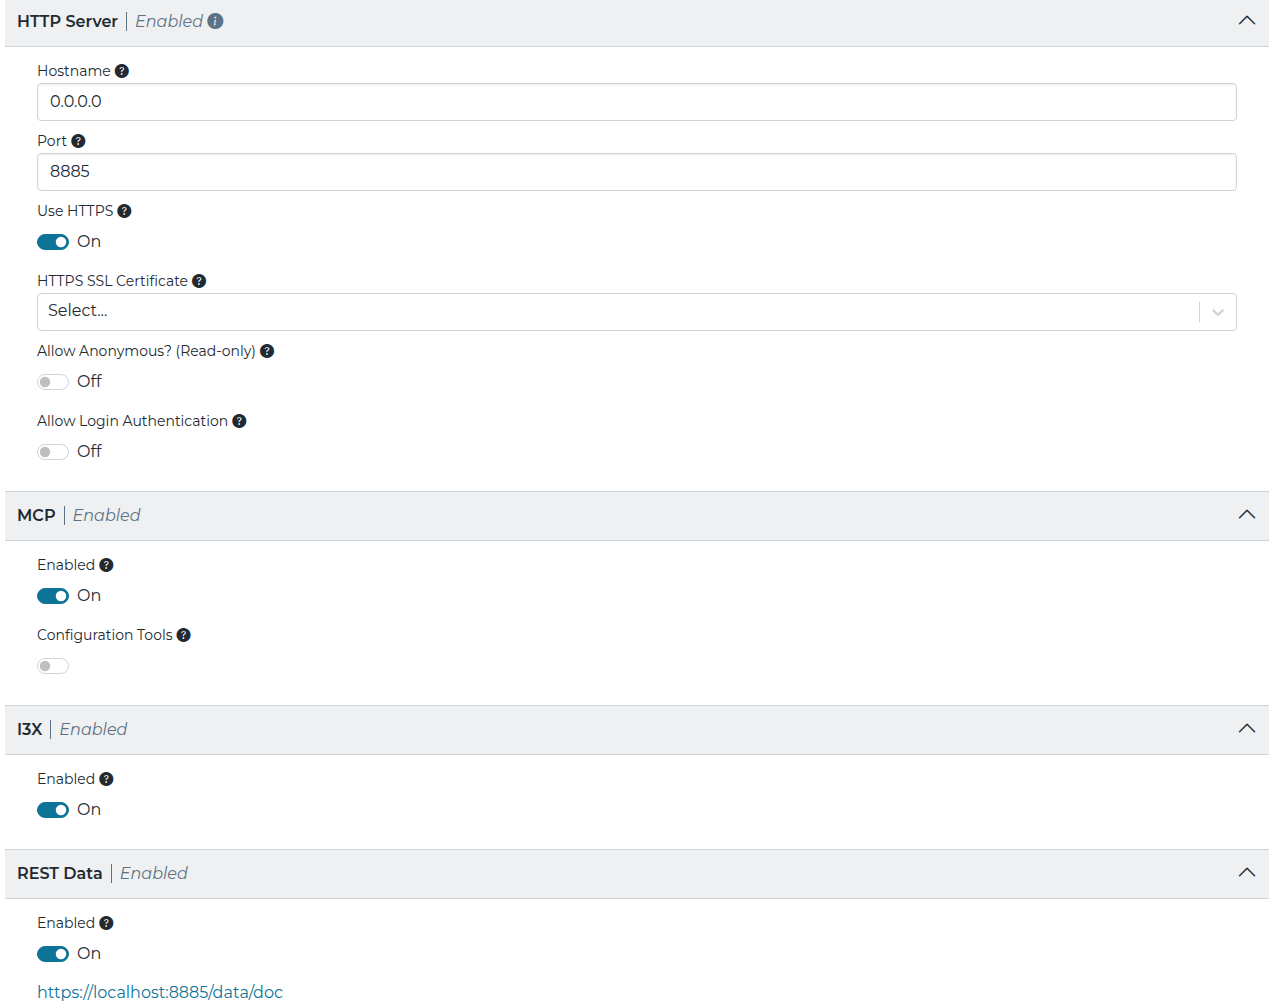
Task: Open the Hostname help tooltip icon
Action: tap(121, 70)
